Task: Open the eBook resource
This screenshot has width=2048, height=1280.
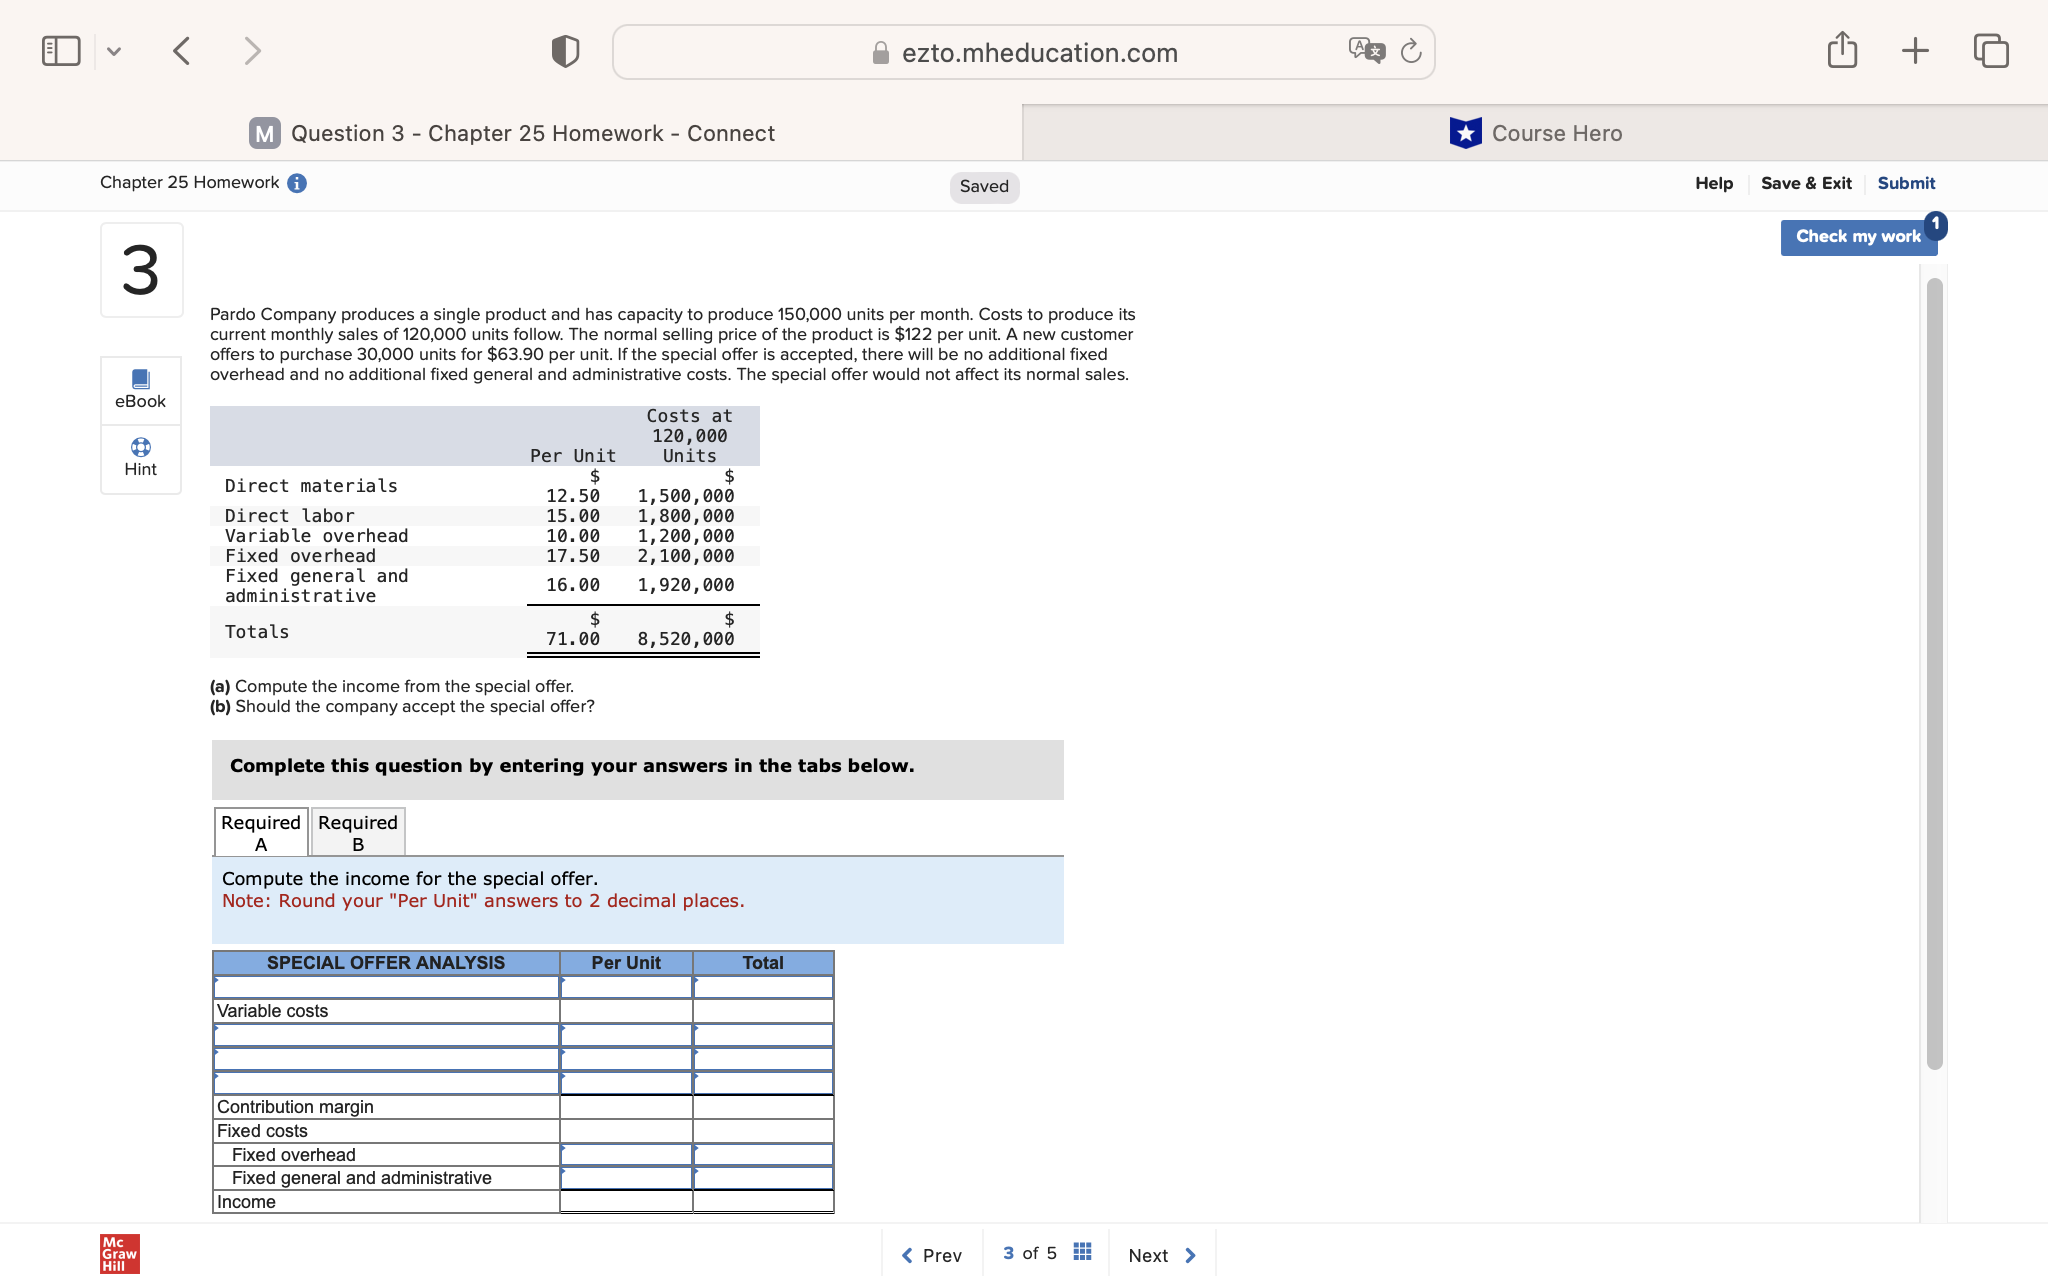Action: tap(141, 389)
